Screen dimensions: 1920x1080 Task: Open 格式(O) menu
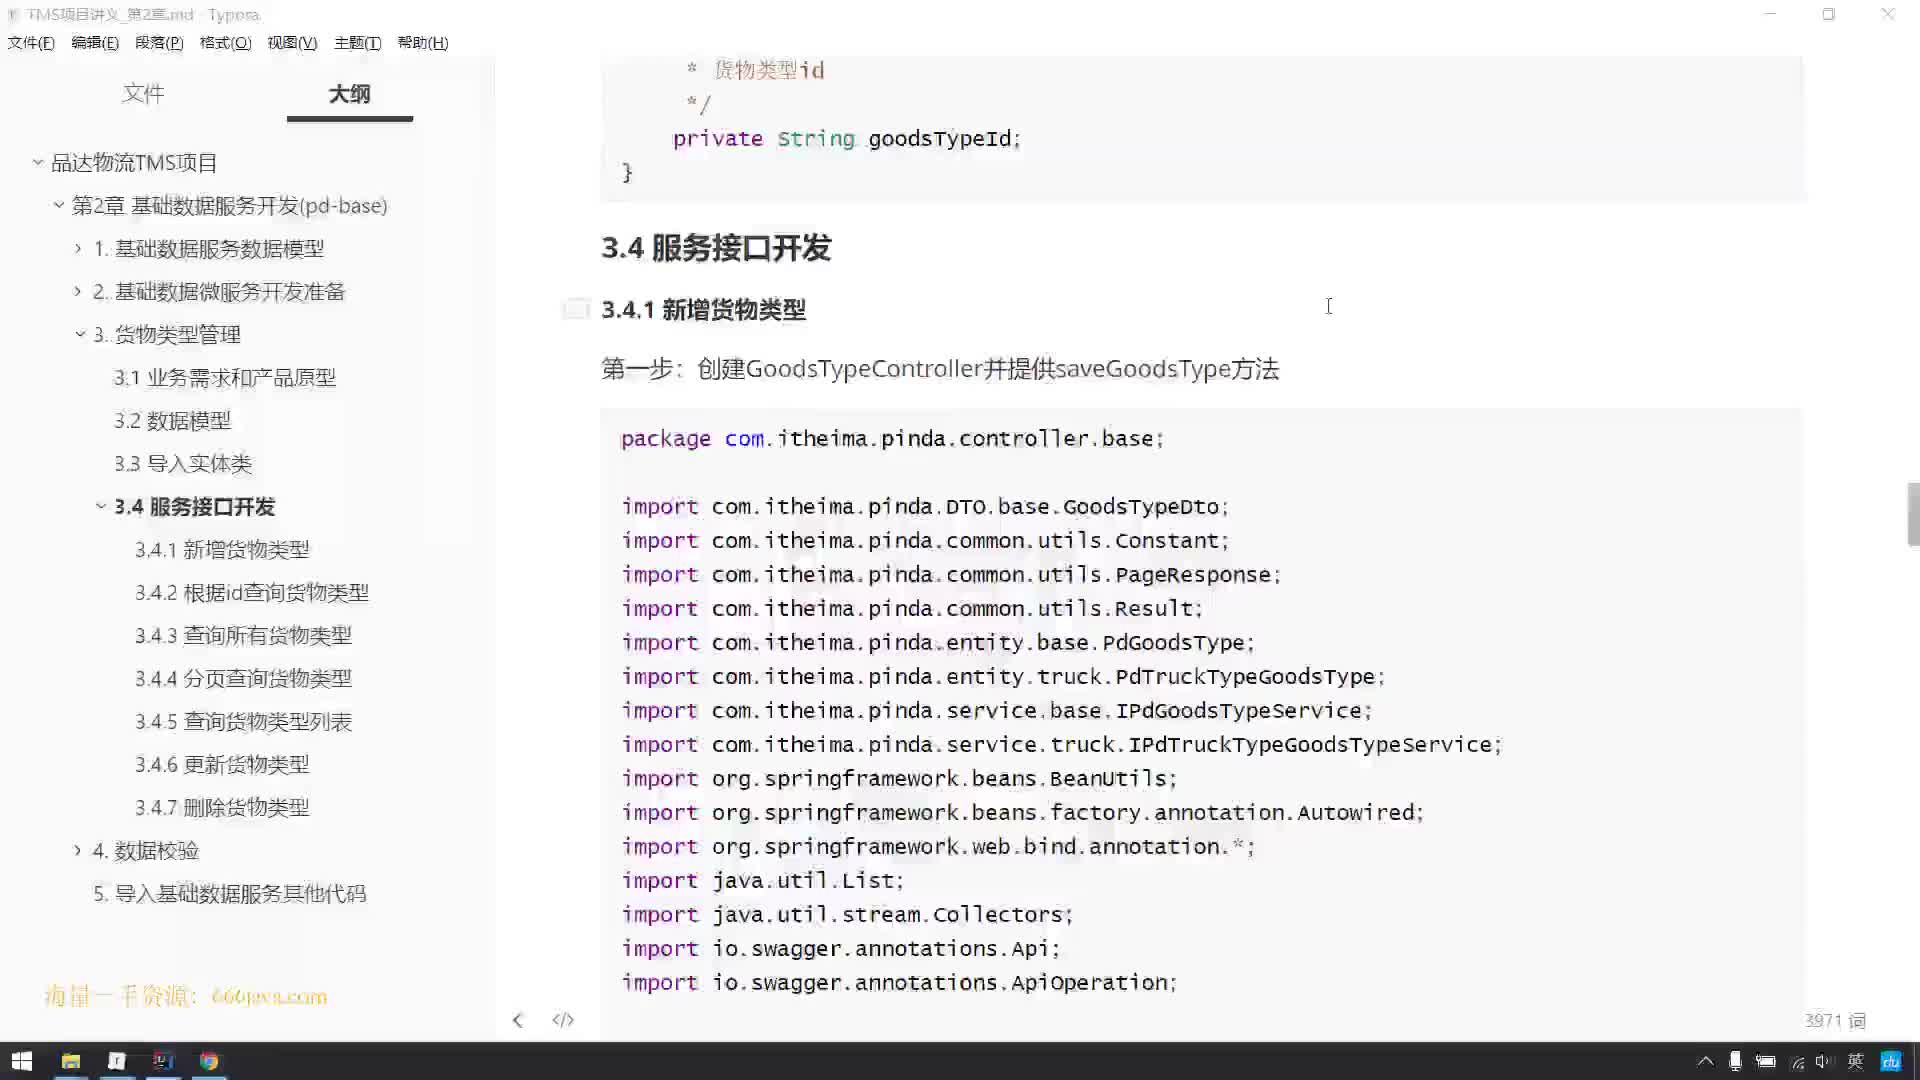point(225,42)
